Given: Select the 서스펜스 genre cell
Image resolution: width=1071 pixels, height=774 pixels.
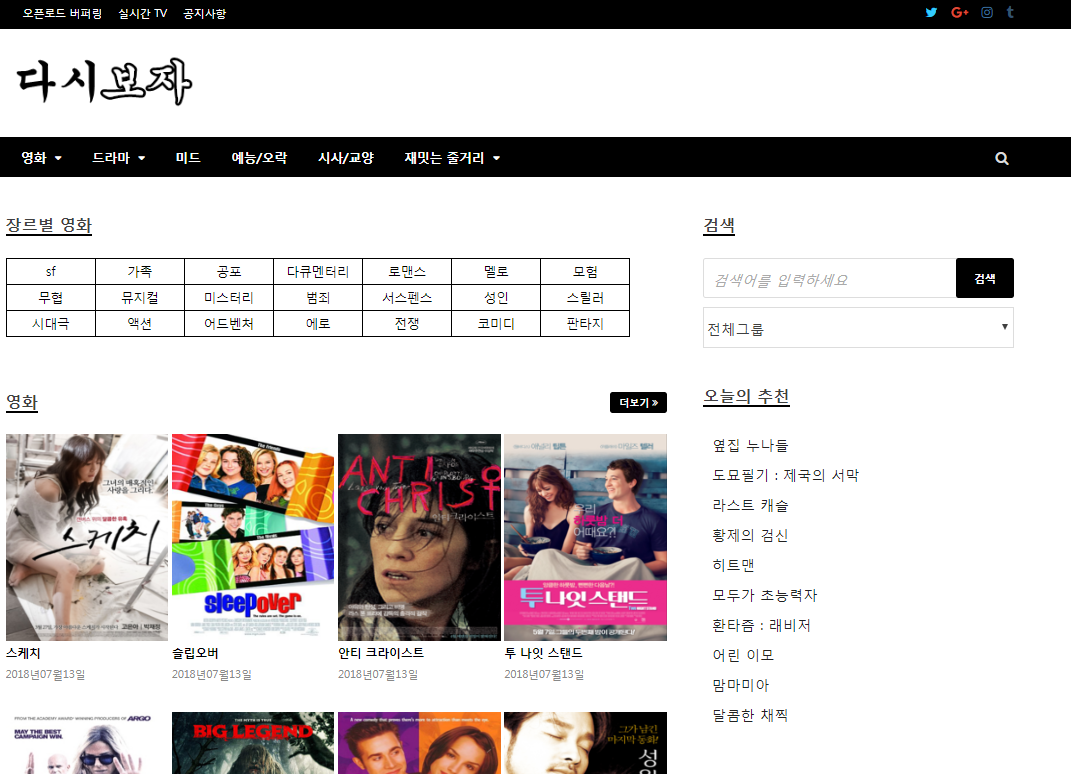Looking at the screenshot, I should pos(407,297).
